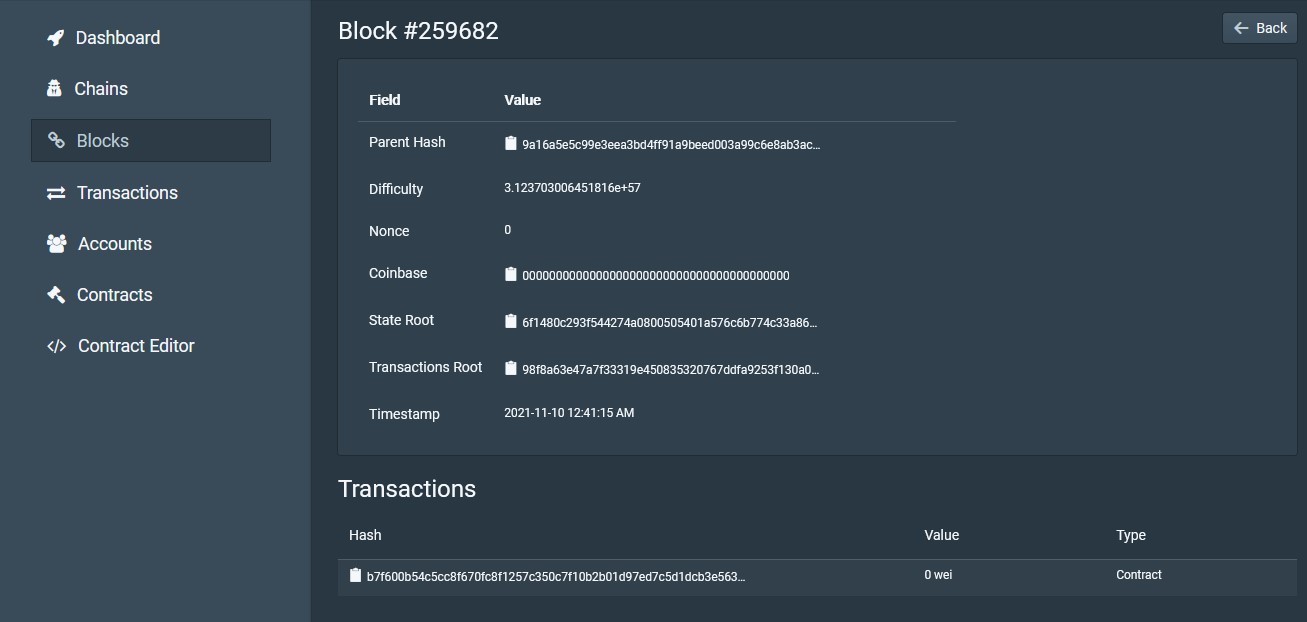Viewport: 1307px width, 622px height.
Task: Click the Type column header
Action: pos(1131,535)
